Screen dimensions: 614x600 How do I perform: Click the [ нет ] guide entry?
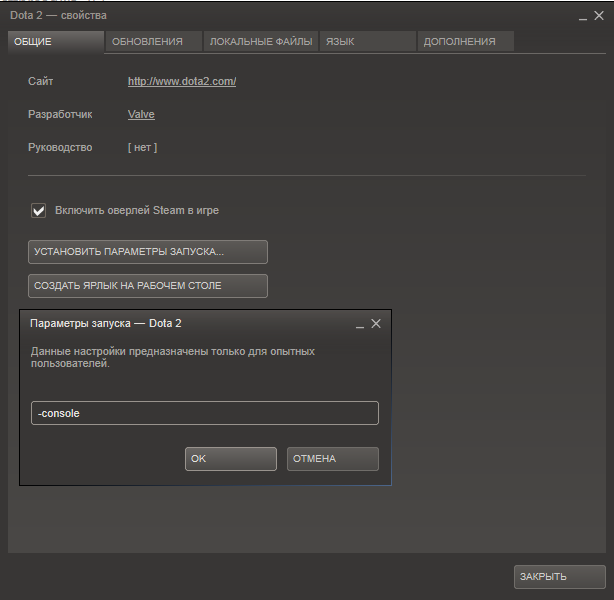(x=142, y=148)
